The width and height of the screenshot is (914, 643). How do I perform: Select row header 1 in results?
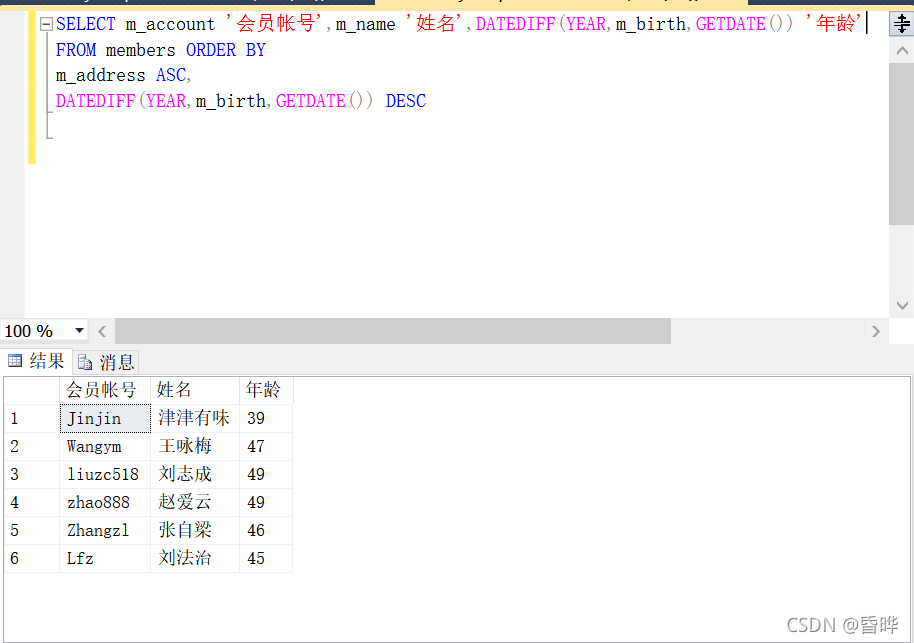tap(31, 418)
